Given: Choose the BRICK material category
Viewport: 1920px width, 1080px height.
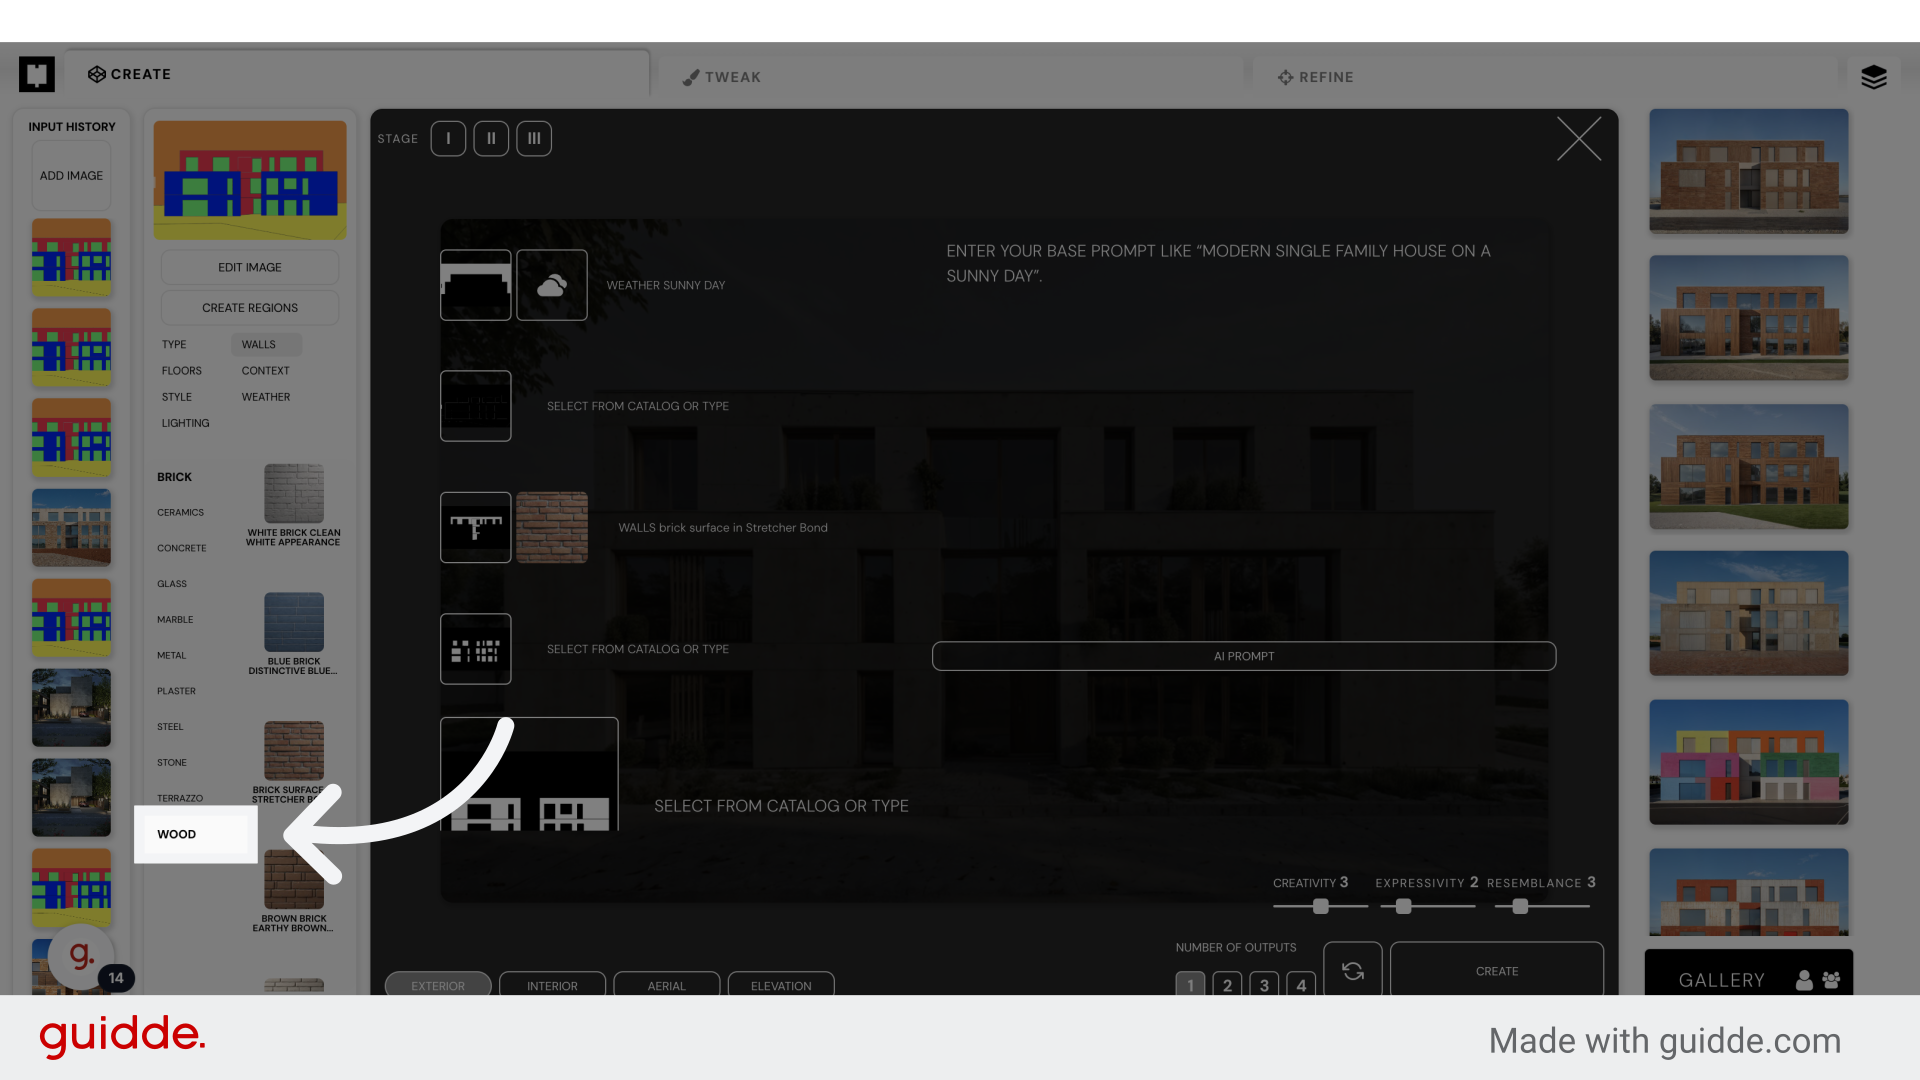Looking at the screenshot, I should [174, 477].
